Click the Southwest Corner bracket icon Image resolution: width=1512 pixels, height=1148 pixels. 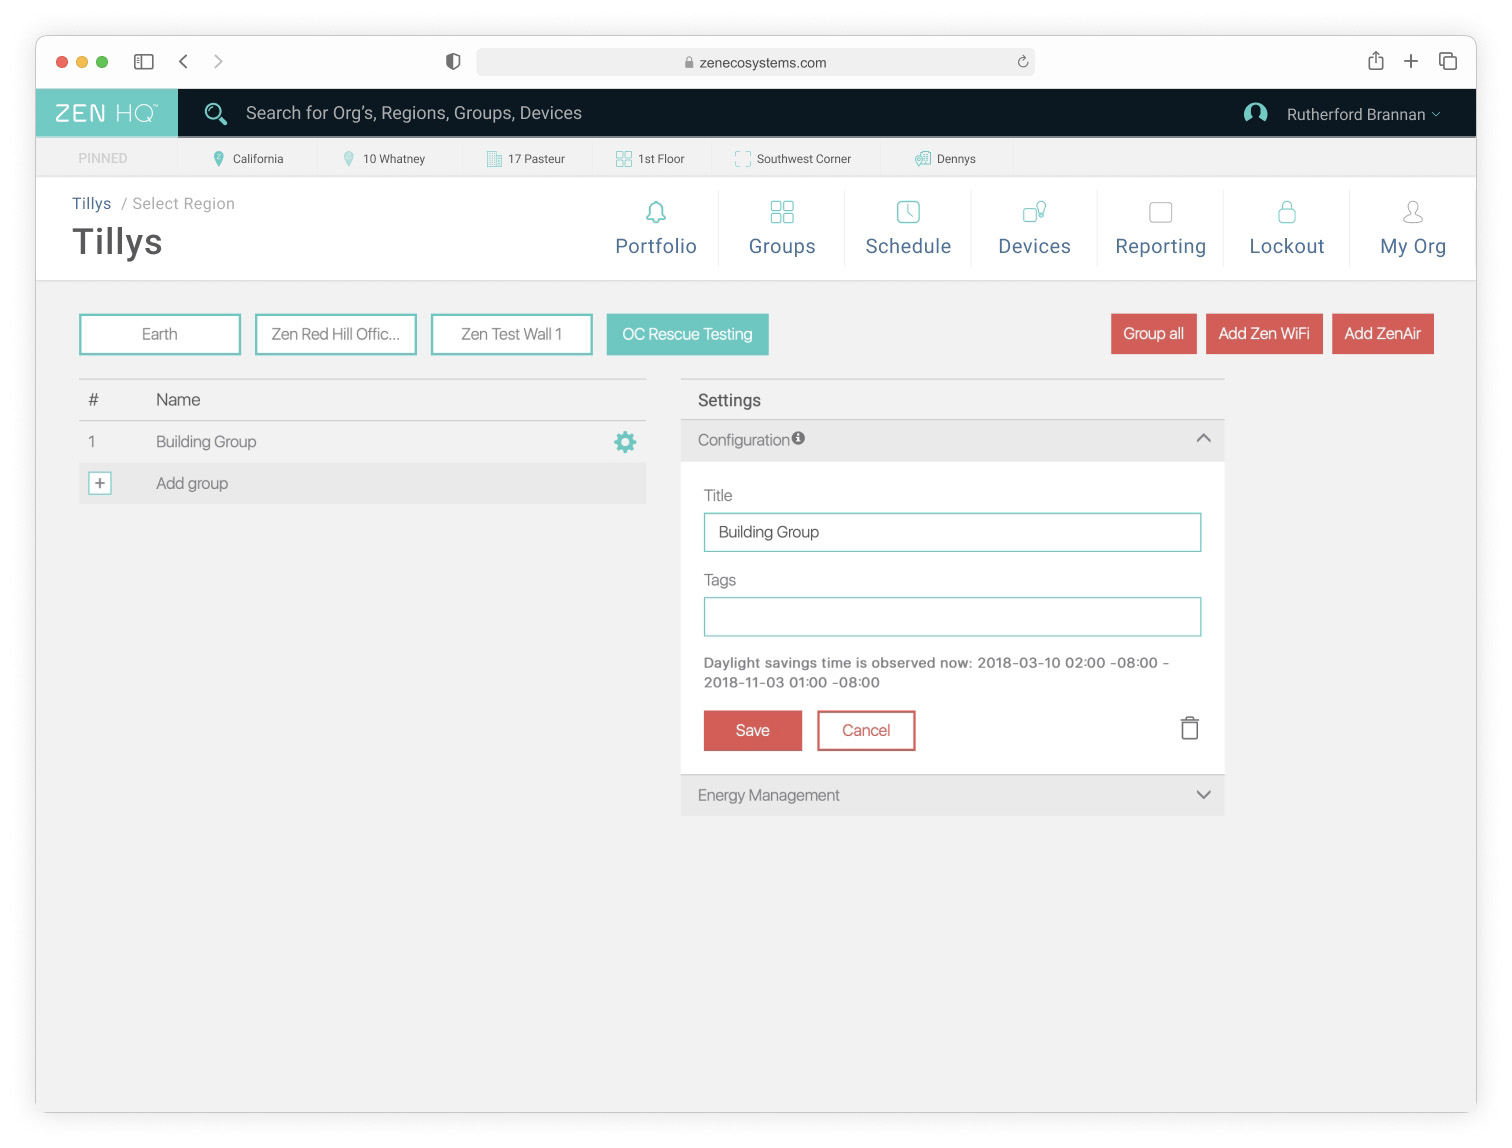742,158
